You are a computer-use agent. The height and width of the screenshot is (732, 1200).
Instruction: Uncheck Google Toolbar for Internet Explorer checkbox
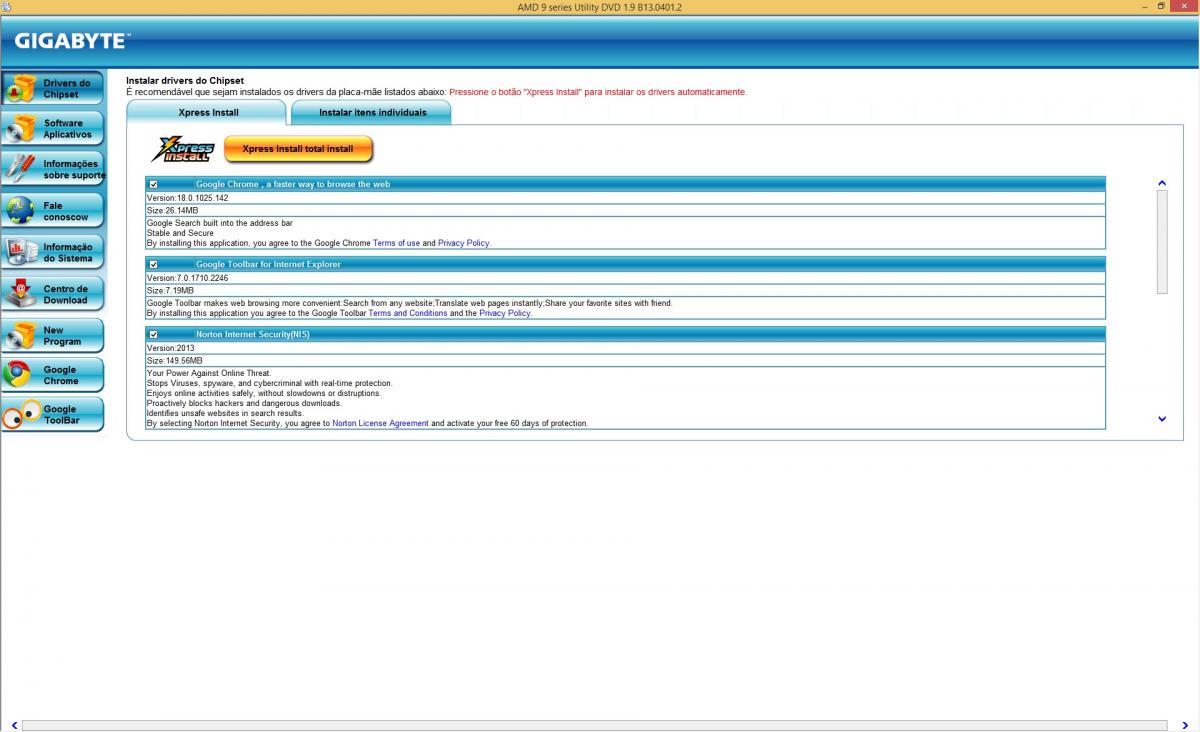pyautogui.click(x=153, y=264)
